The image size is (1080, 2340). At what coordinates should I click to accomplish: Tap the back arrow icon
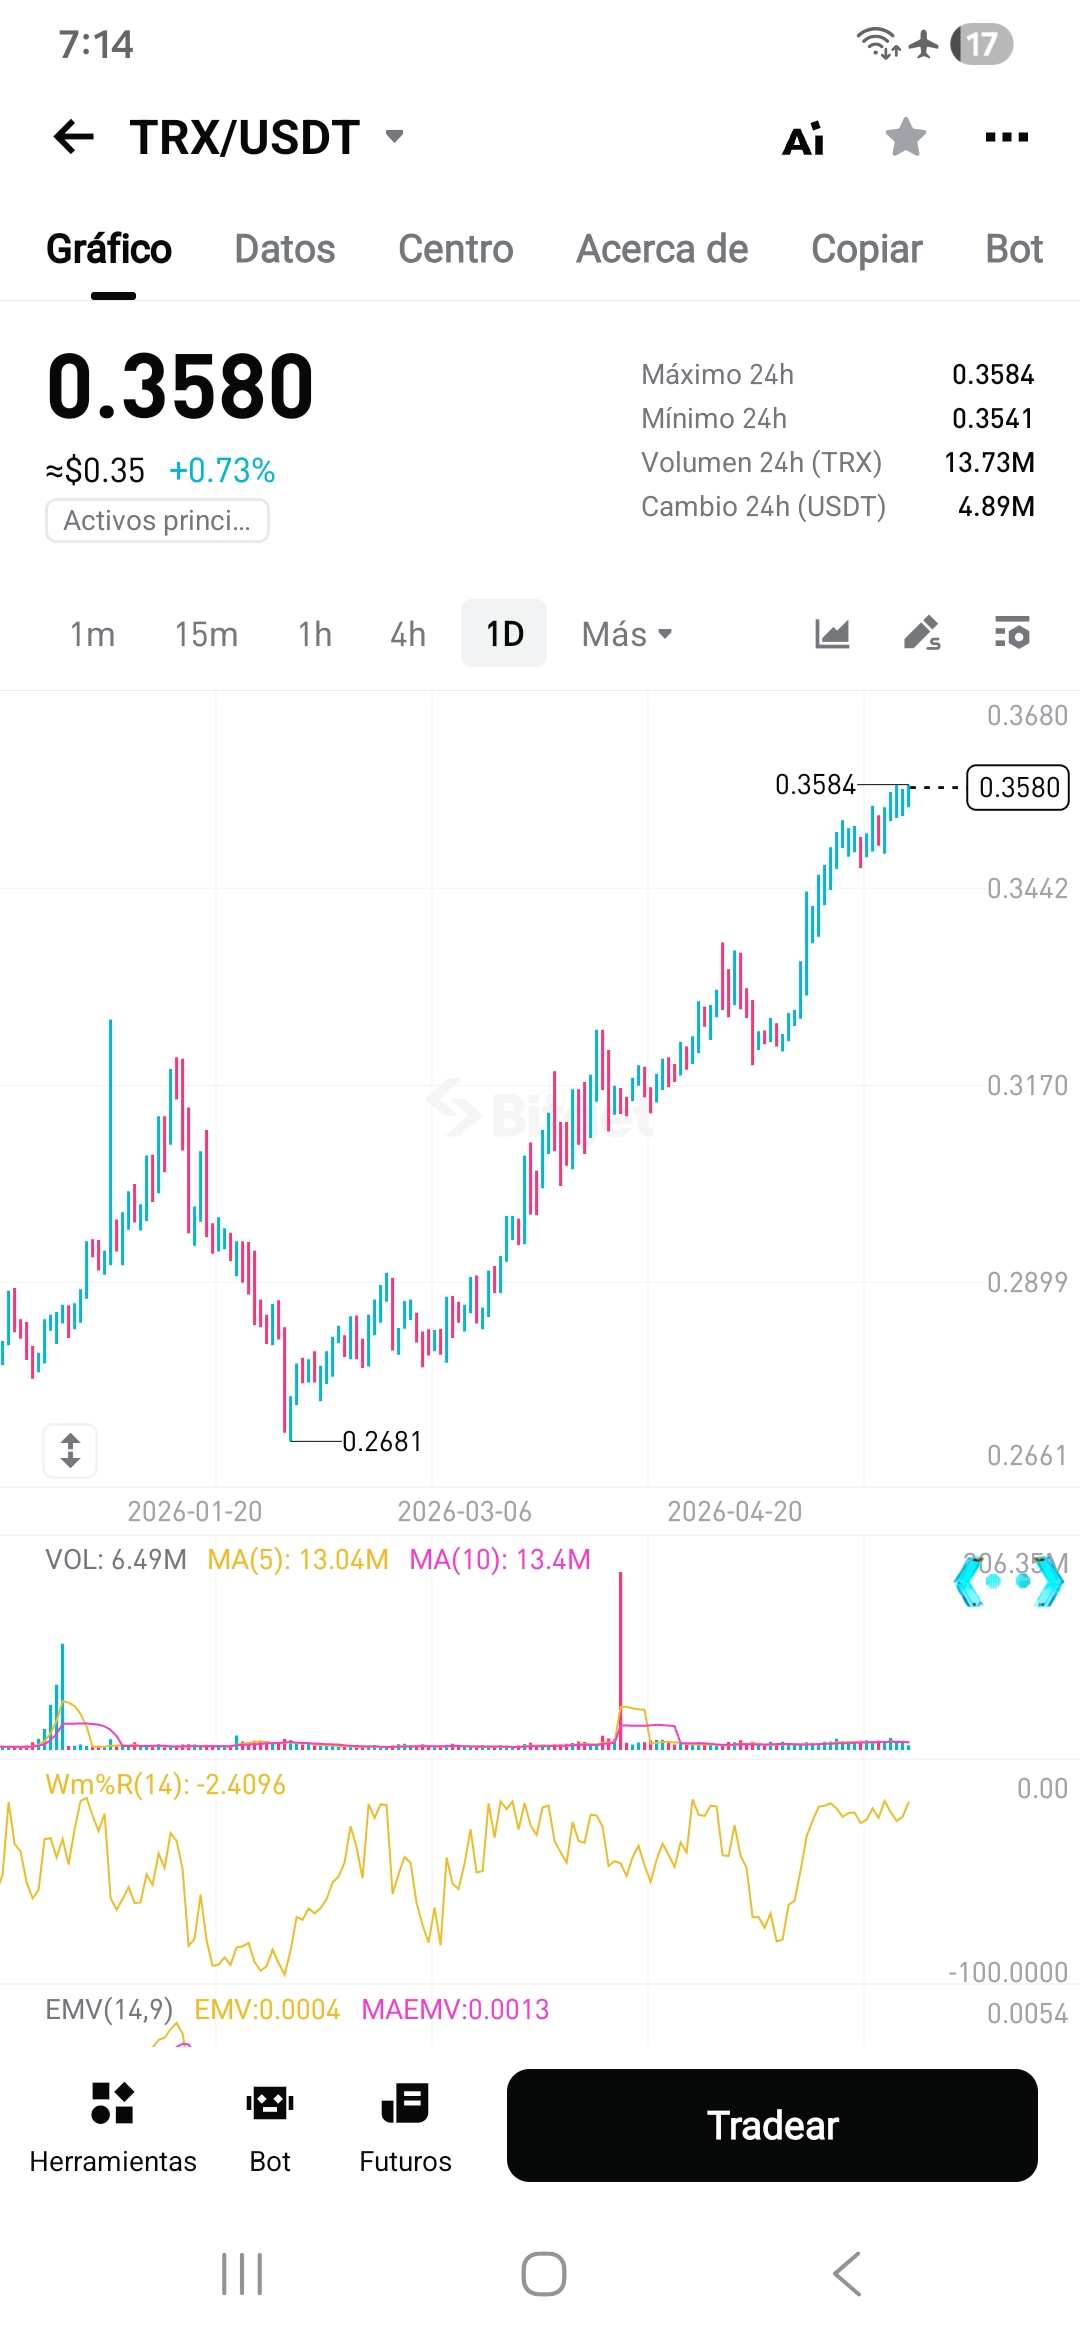74,137
